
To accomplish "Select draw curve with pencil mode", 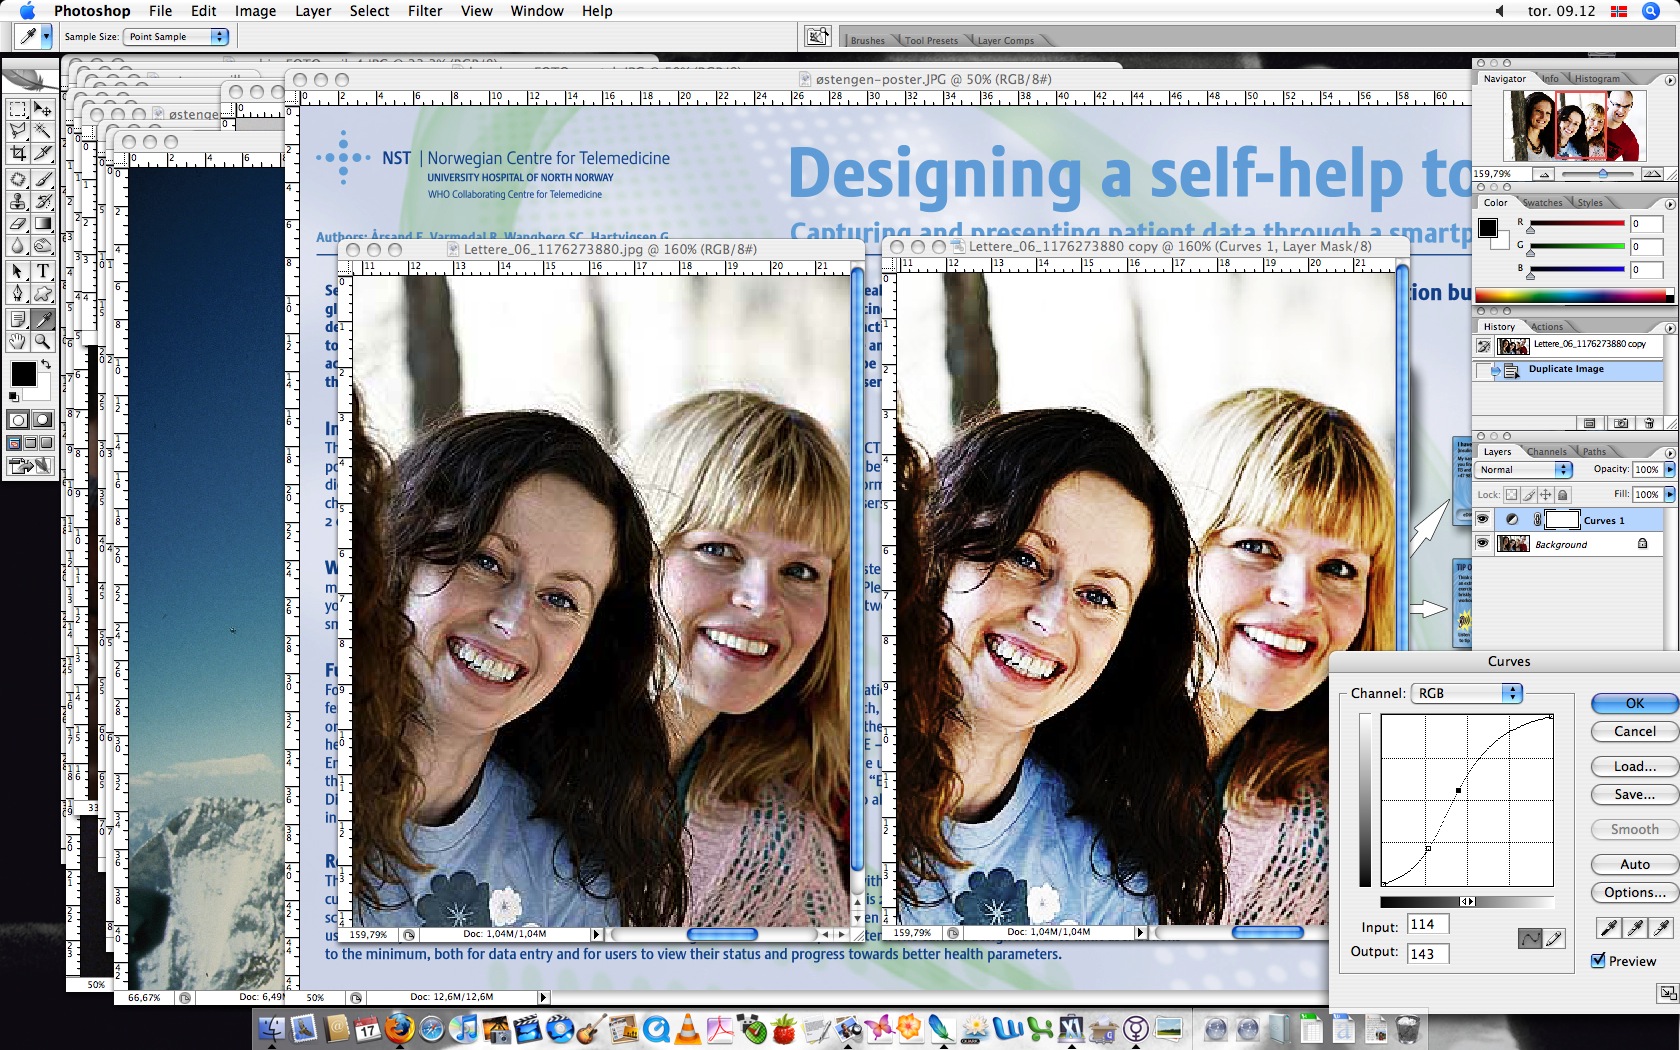I will coord(1554,938).
